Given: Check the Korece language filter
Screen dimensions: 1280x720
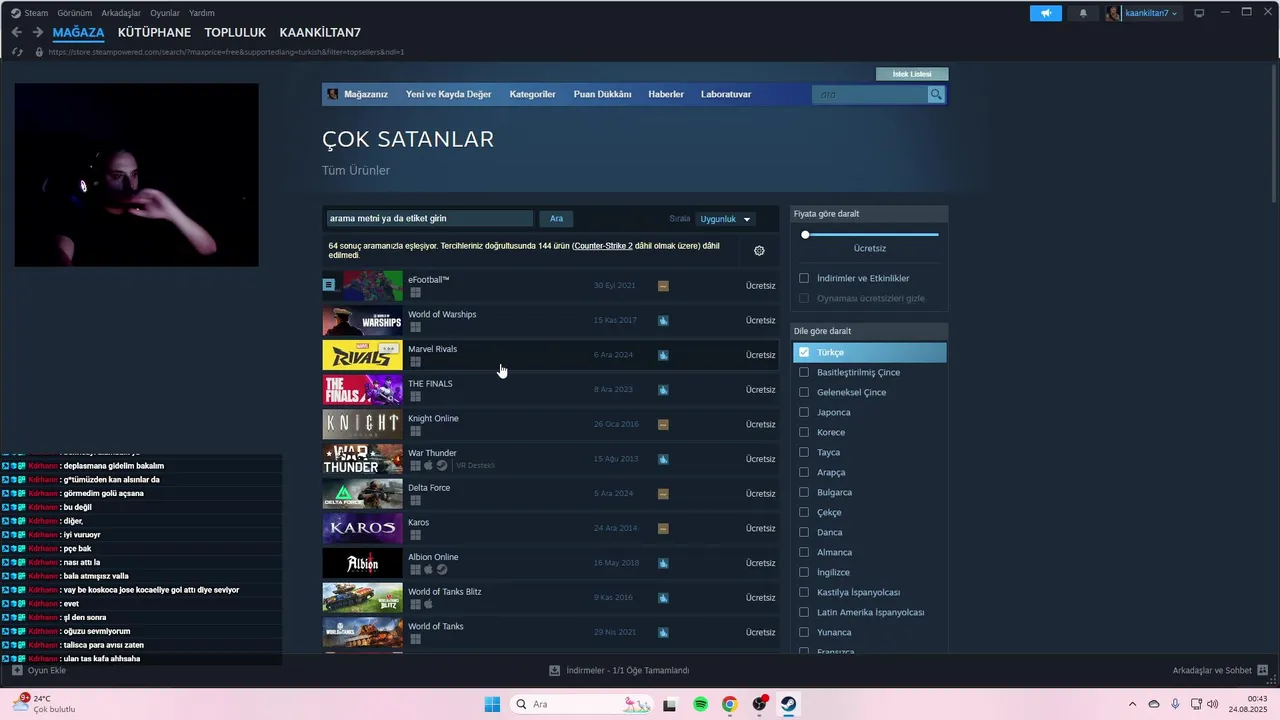Looking at the screenshot, I should (804, 432).
